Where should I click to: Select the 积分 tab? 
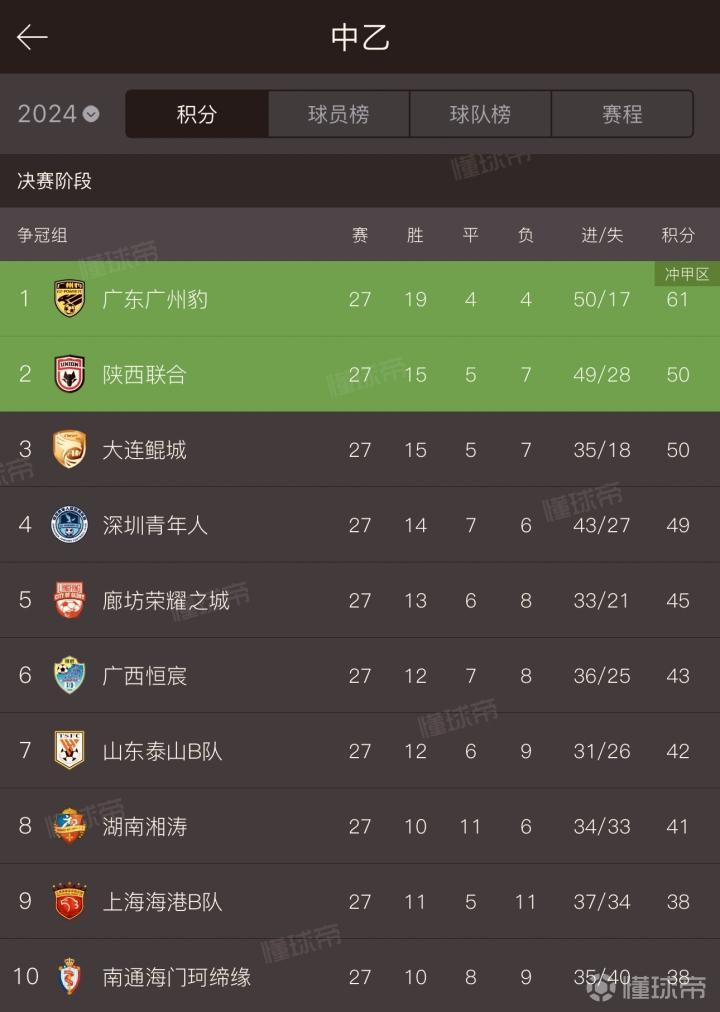pyautogui.click(x=197, y=114)
